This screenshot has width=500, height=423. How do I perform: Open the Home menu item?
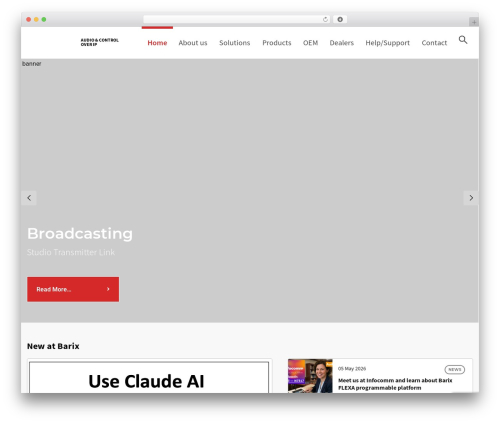pyautogui.click(x=157, y=43)
